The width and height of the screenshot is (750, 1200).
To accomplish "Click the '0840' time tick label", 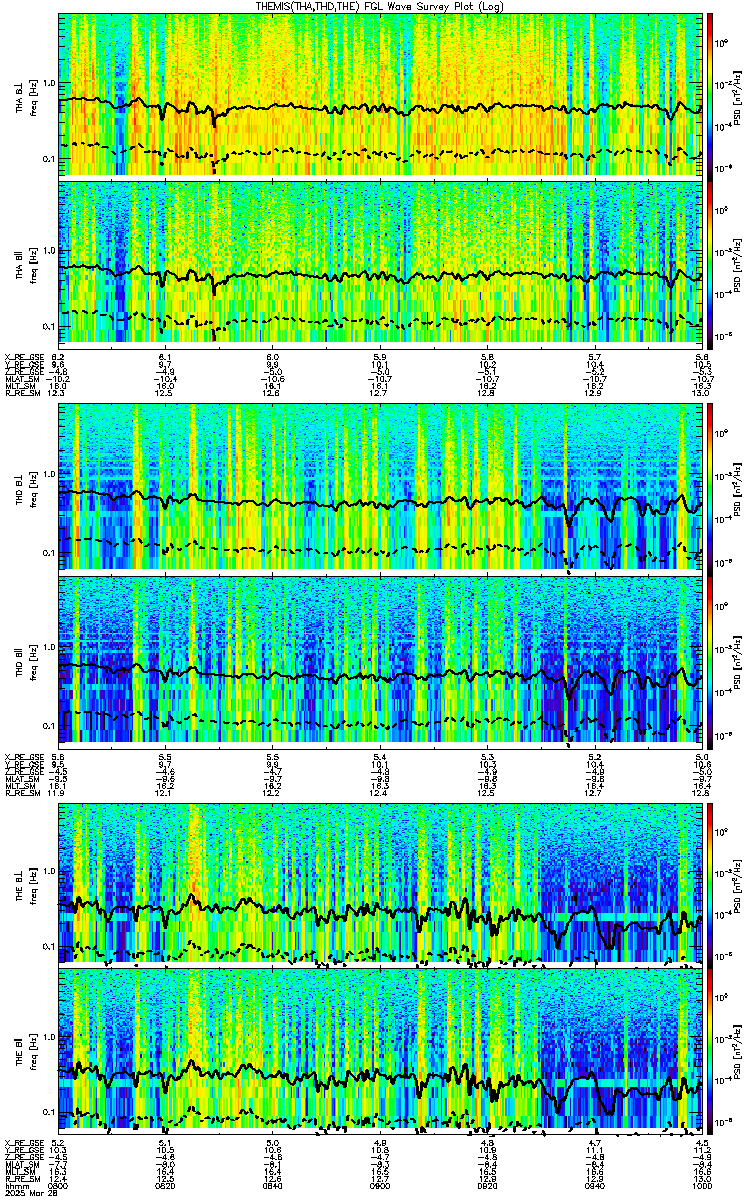I will [x=272, y=1186].
